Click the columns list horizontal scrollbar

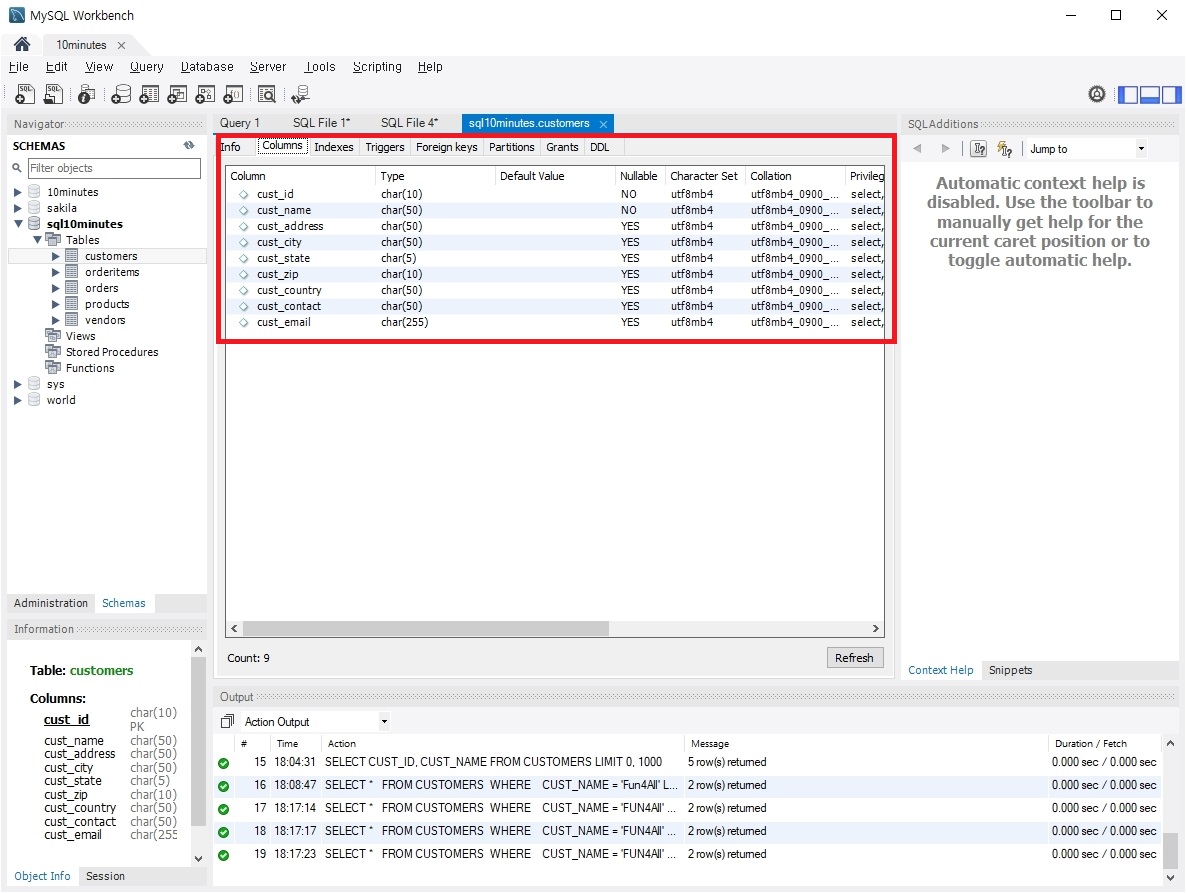pyautogui.click(x=426, y=628)
